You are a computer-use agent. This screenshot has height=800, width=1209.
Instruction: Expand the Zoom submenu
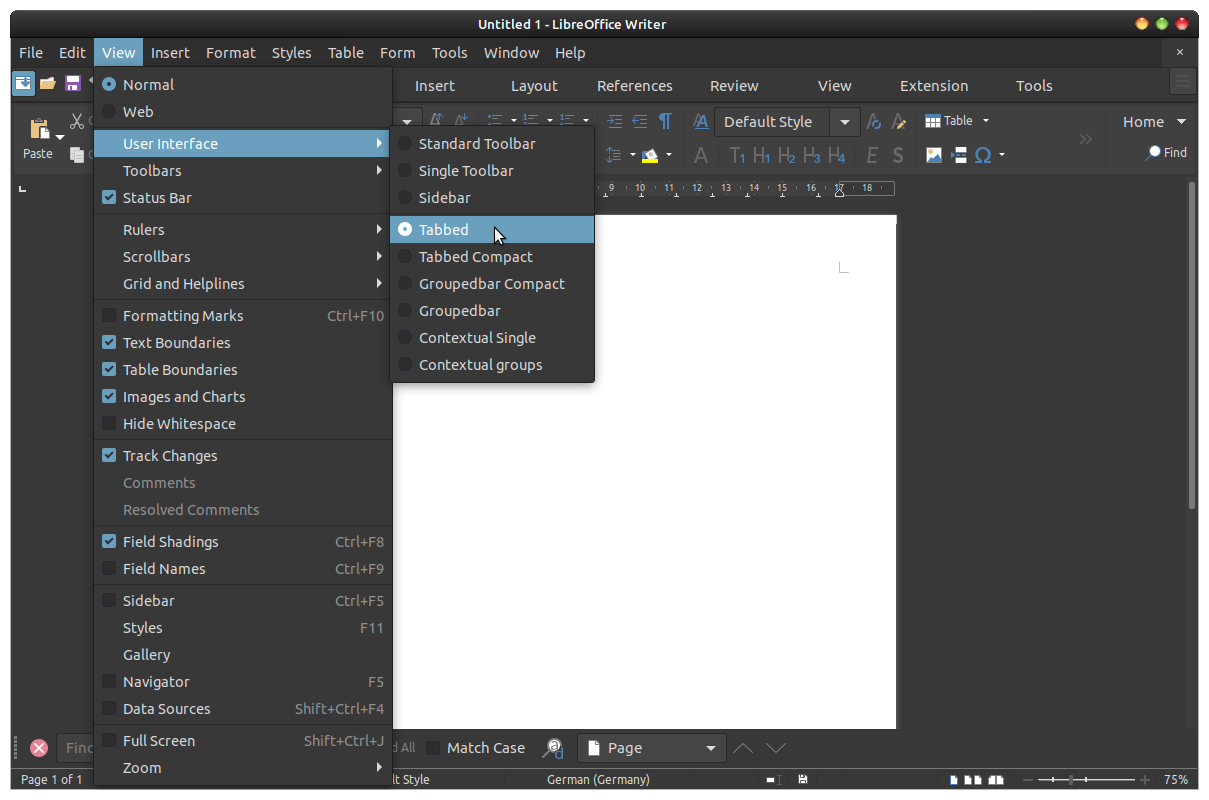tap(243, 768)
